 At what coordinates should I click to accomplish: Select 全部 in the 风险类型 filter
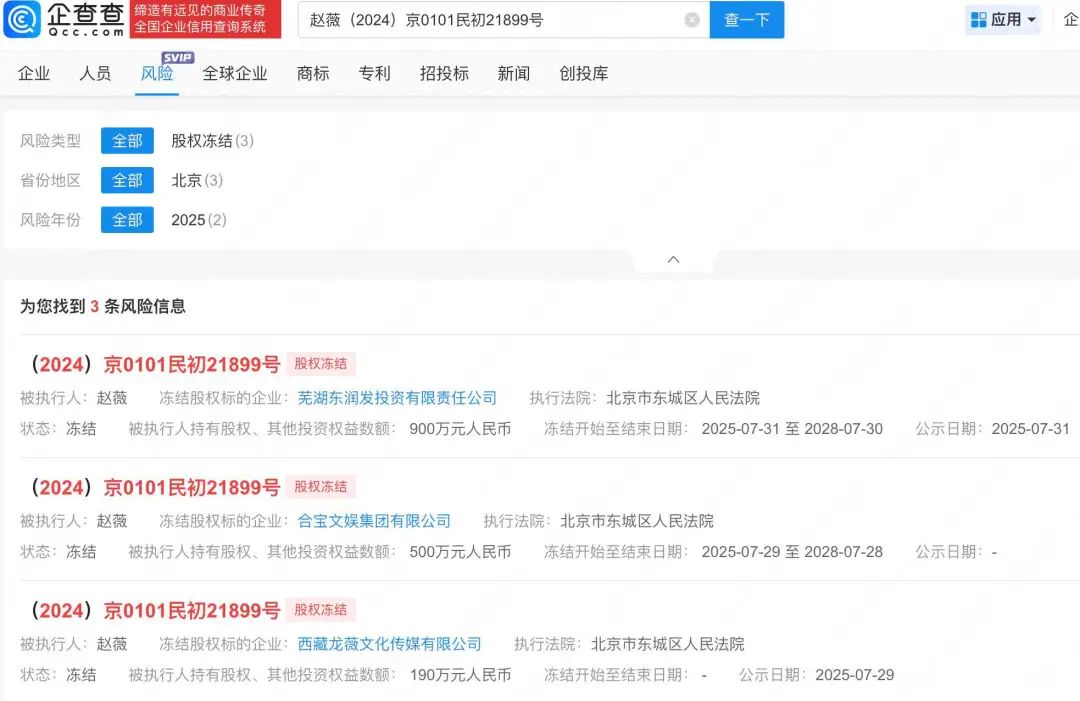[x=127, y=141]
